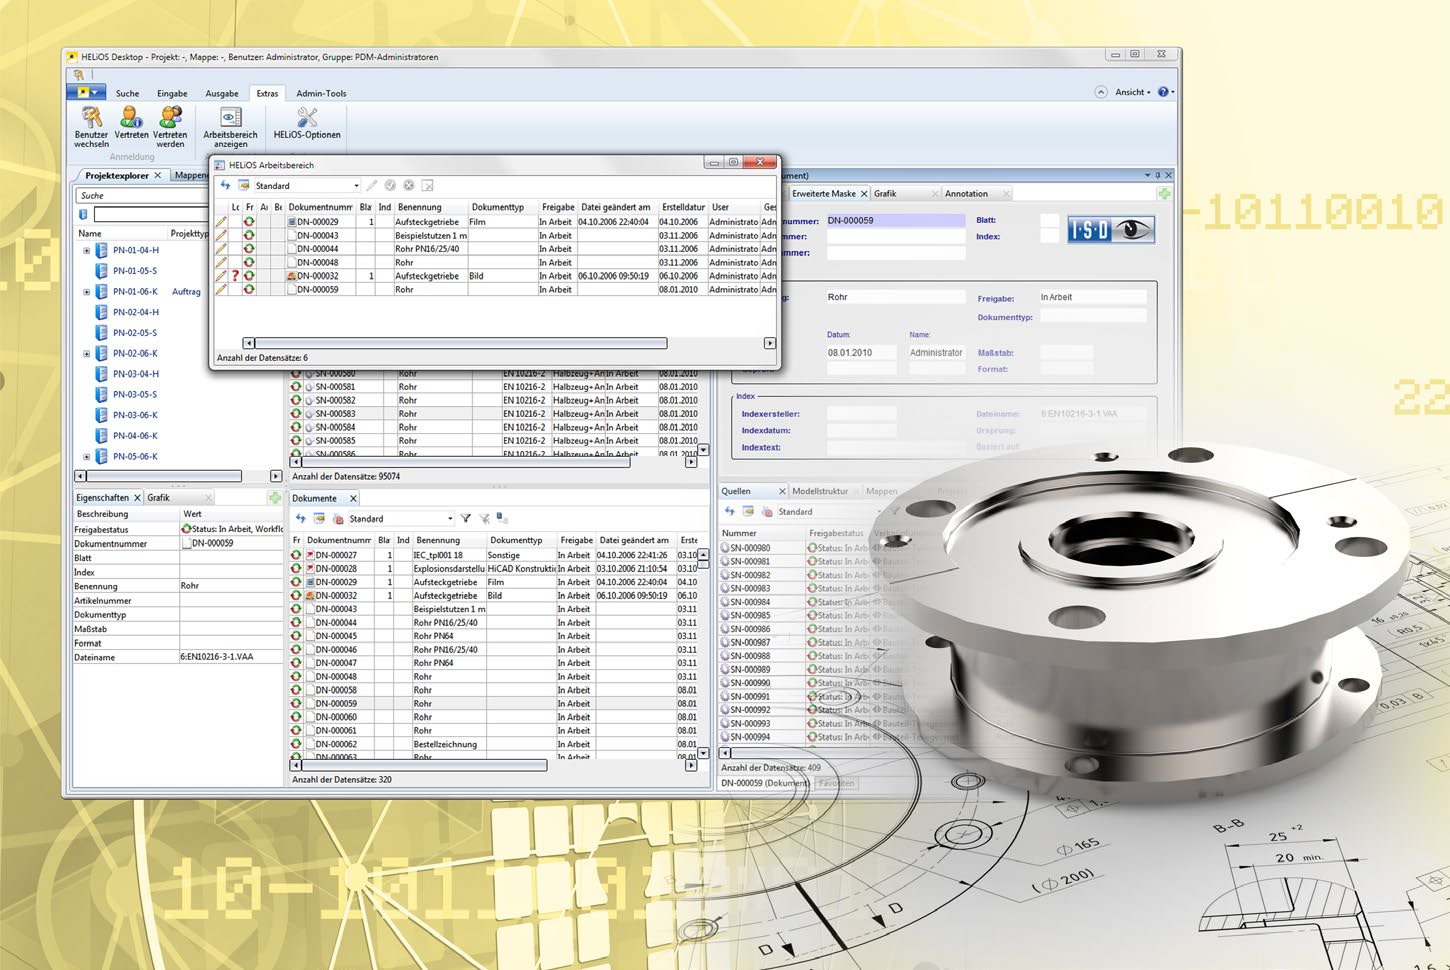Image resolution: width=1450 pixels, height=970 pixels.
Task: Click the Vertreten icon in the ribbon
Action: (131, 117)
